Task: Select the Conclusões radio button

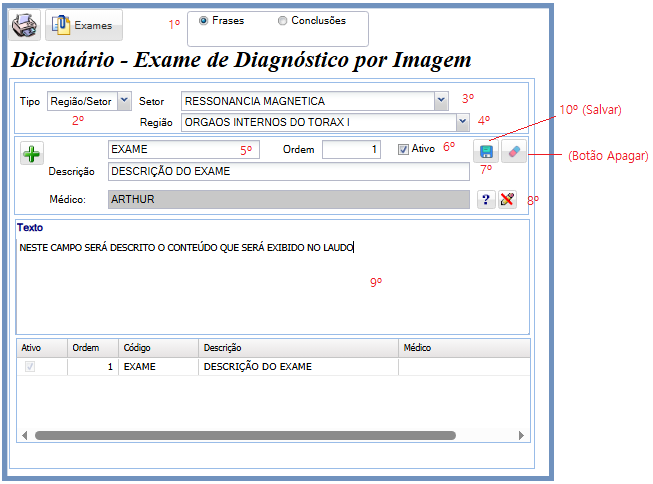Action: pos(282,21)
